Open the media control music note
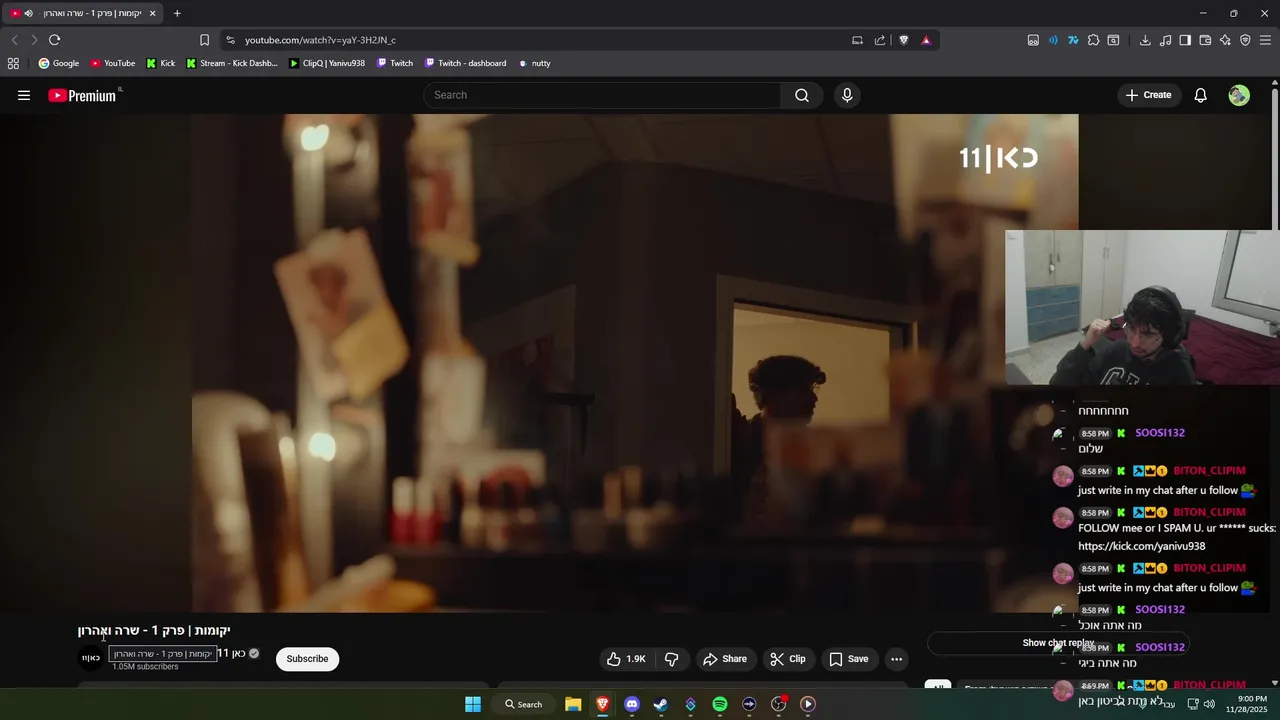Image resolution: width=1280 pixels, height=720 pixels. click(1165, 40)
